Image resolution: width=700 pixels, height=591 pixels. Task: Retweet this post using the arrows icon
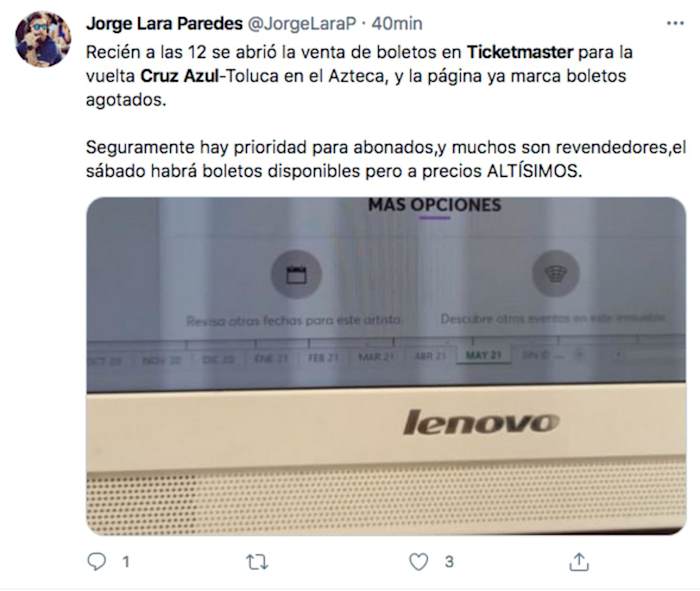(x=258, y=562)
